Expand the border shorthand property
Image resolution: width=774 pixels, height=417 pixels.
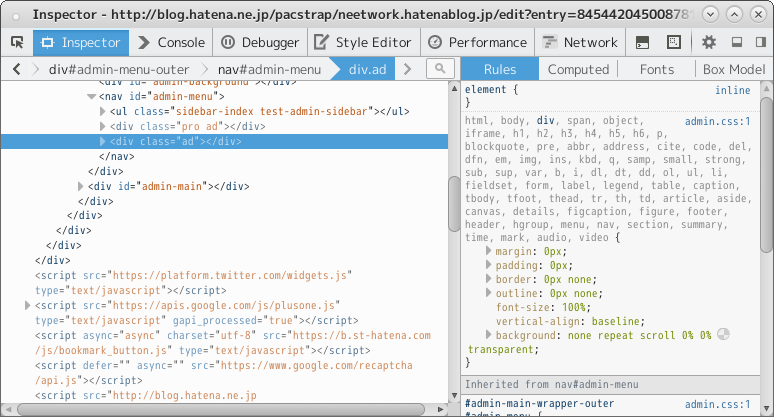[488, 278]
